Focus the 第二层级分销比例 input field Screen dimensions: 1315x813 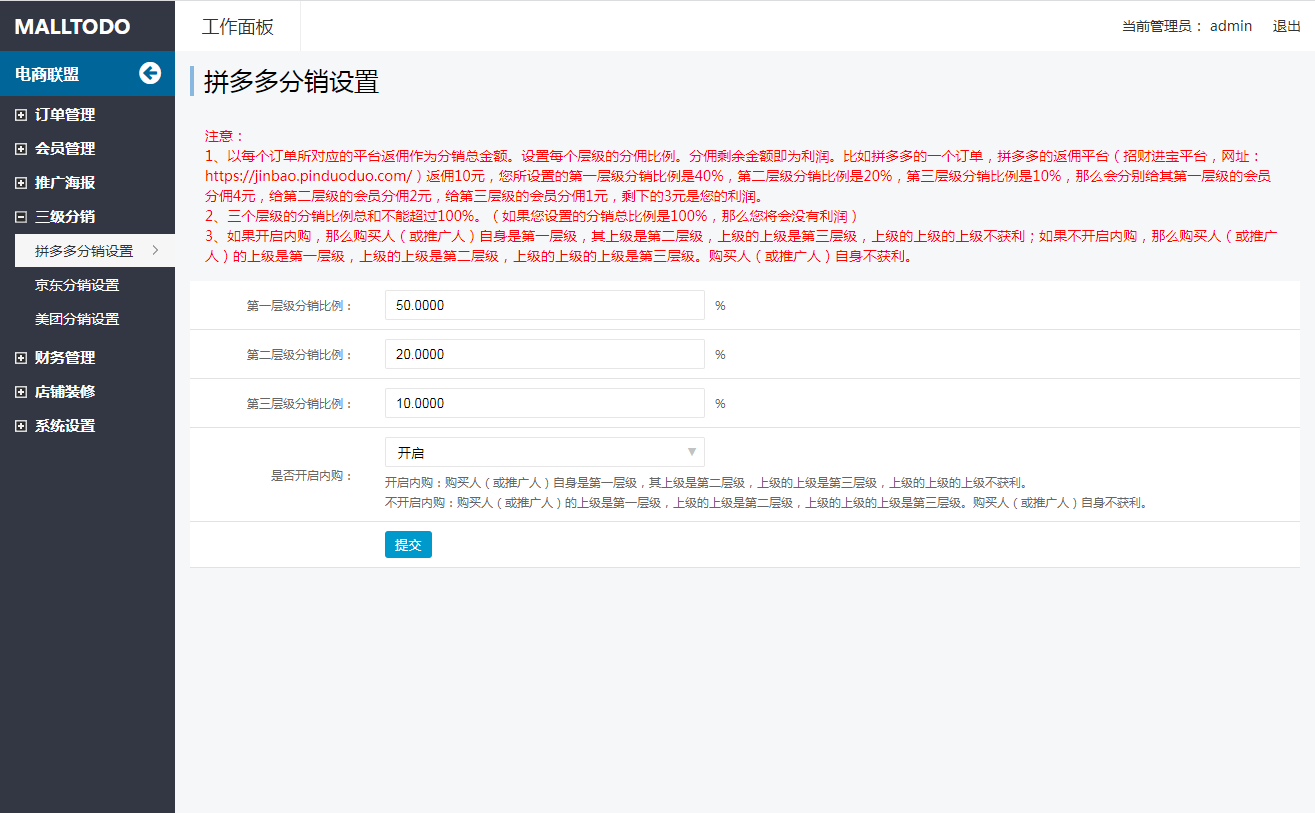[x=545, y=354]
